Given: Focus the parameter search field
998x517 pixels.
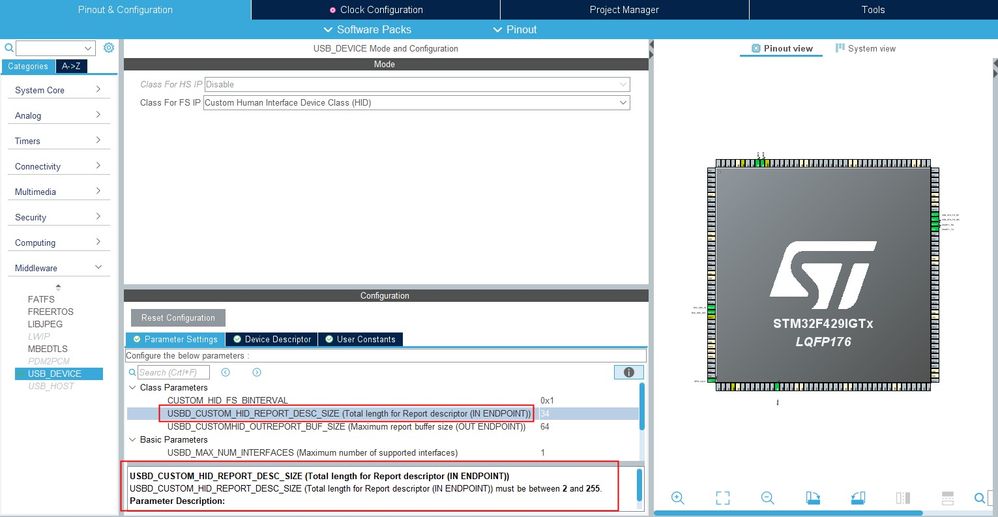Looking at the screenshot, I should (174, 372).
